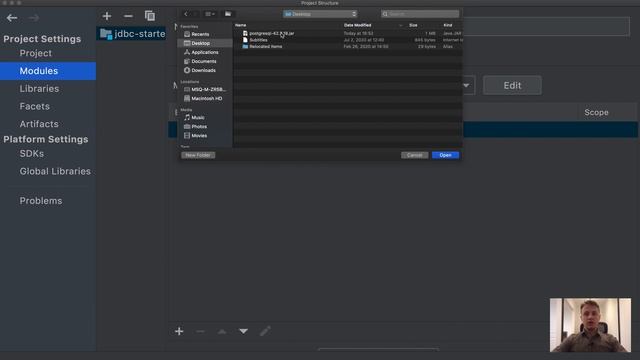Screen dimensions: 640x360
Task: Select Recents in Favorites sidebar
Action: 200,34
